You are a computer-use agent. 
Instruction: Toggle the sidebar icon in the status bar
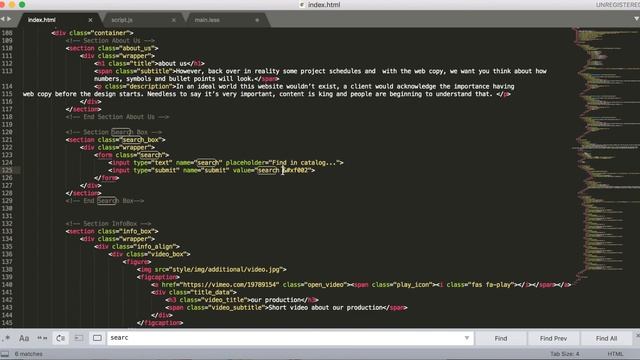4,354
